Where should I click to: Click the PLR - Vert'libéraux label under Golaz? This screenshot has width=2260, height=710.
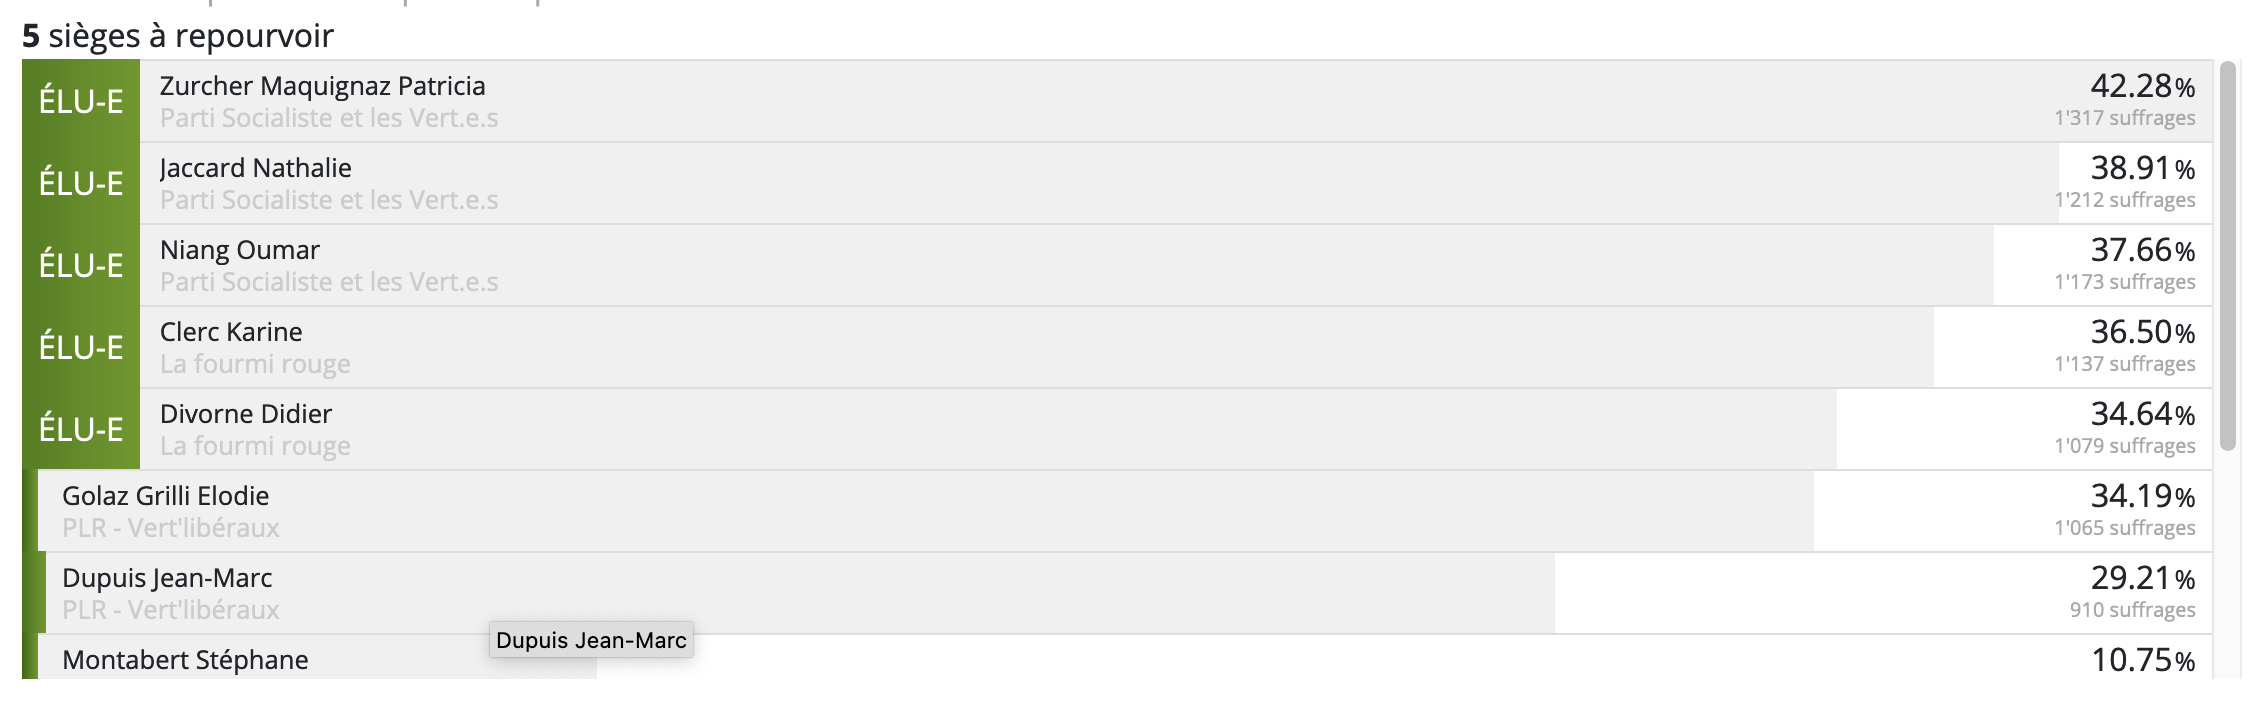tap(171, 528)
